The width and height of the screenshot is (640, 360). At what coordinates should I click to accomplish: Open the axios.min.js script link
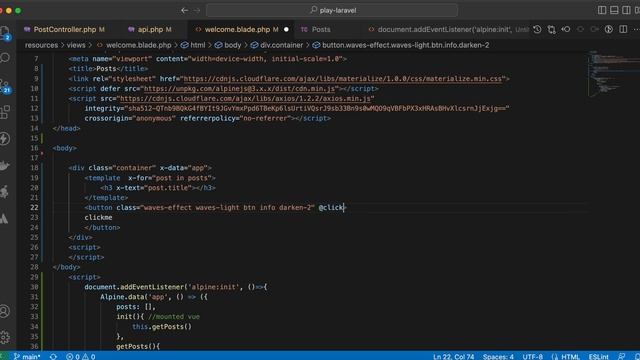(245, 98)
